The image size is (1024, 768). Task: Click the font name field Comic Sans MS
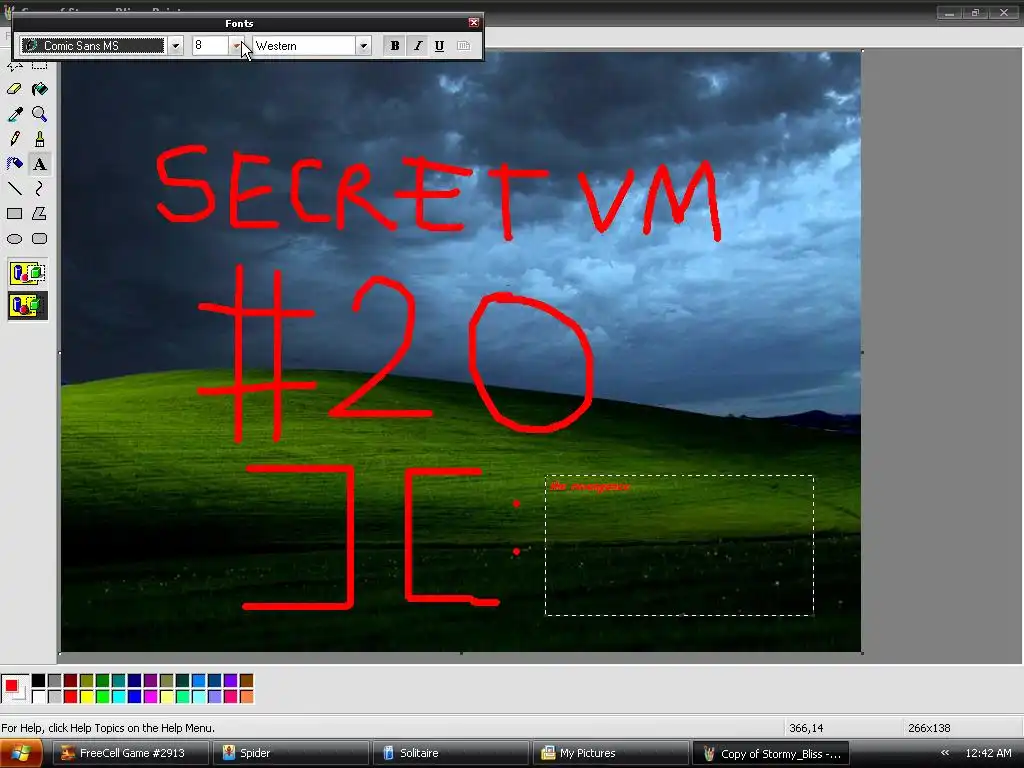pyautogui.click(x=93, y=46)
